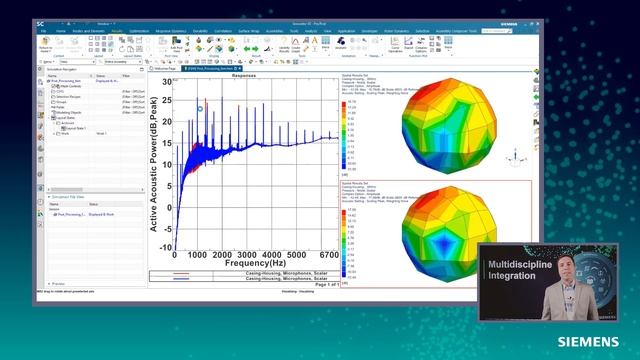Select the Groups tree item

tap(59, 102)
